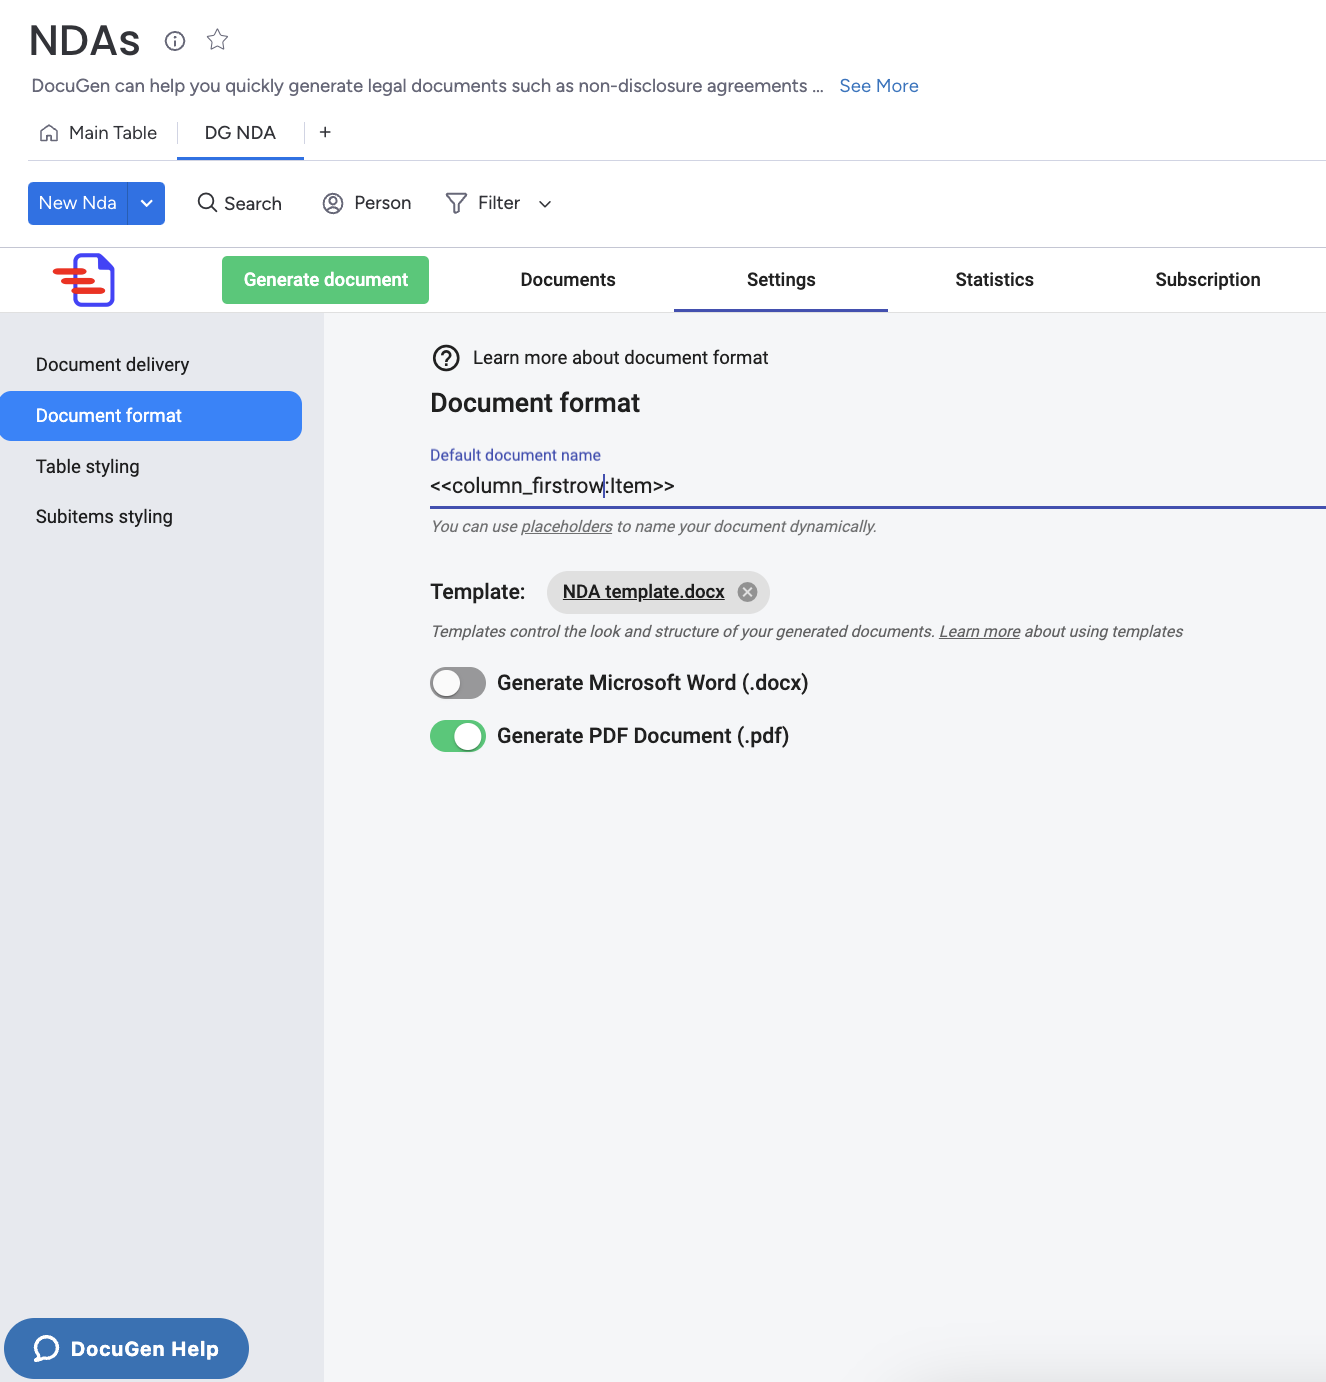
Task: Click the Default document name input field
Action: (x=878, y=486)
